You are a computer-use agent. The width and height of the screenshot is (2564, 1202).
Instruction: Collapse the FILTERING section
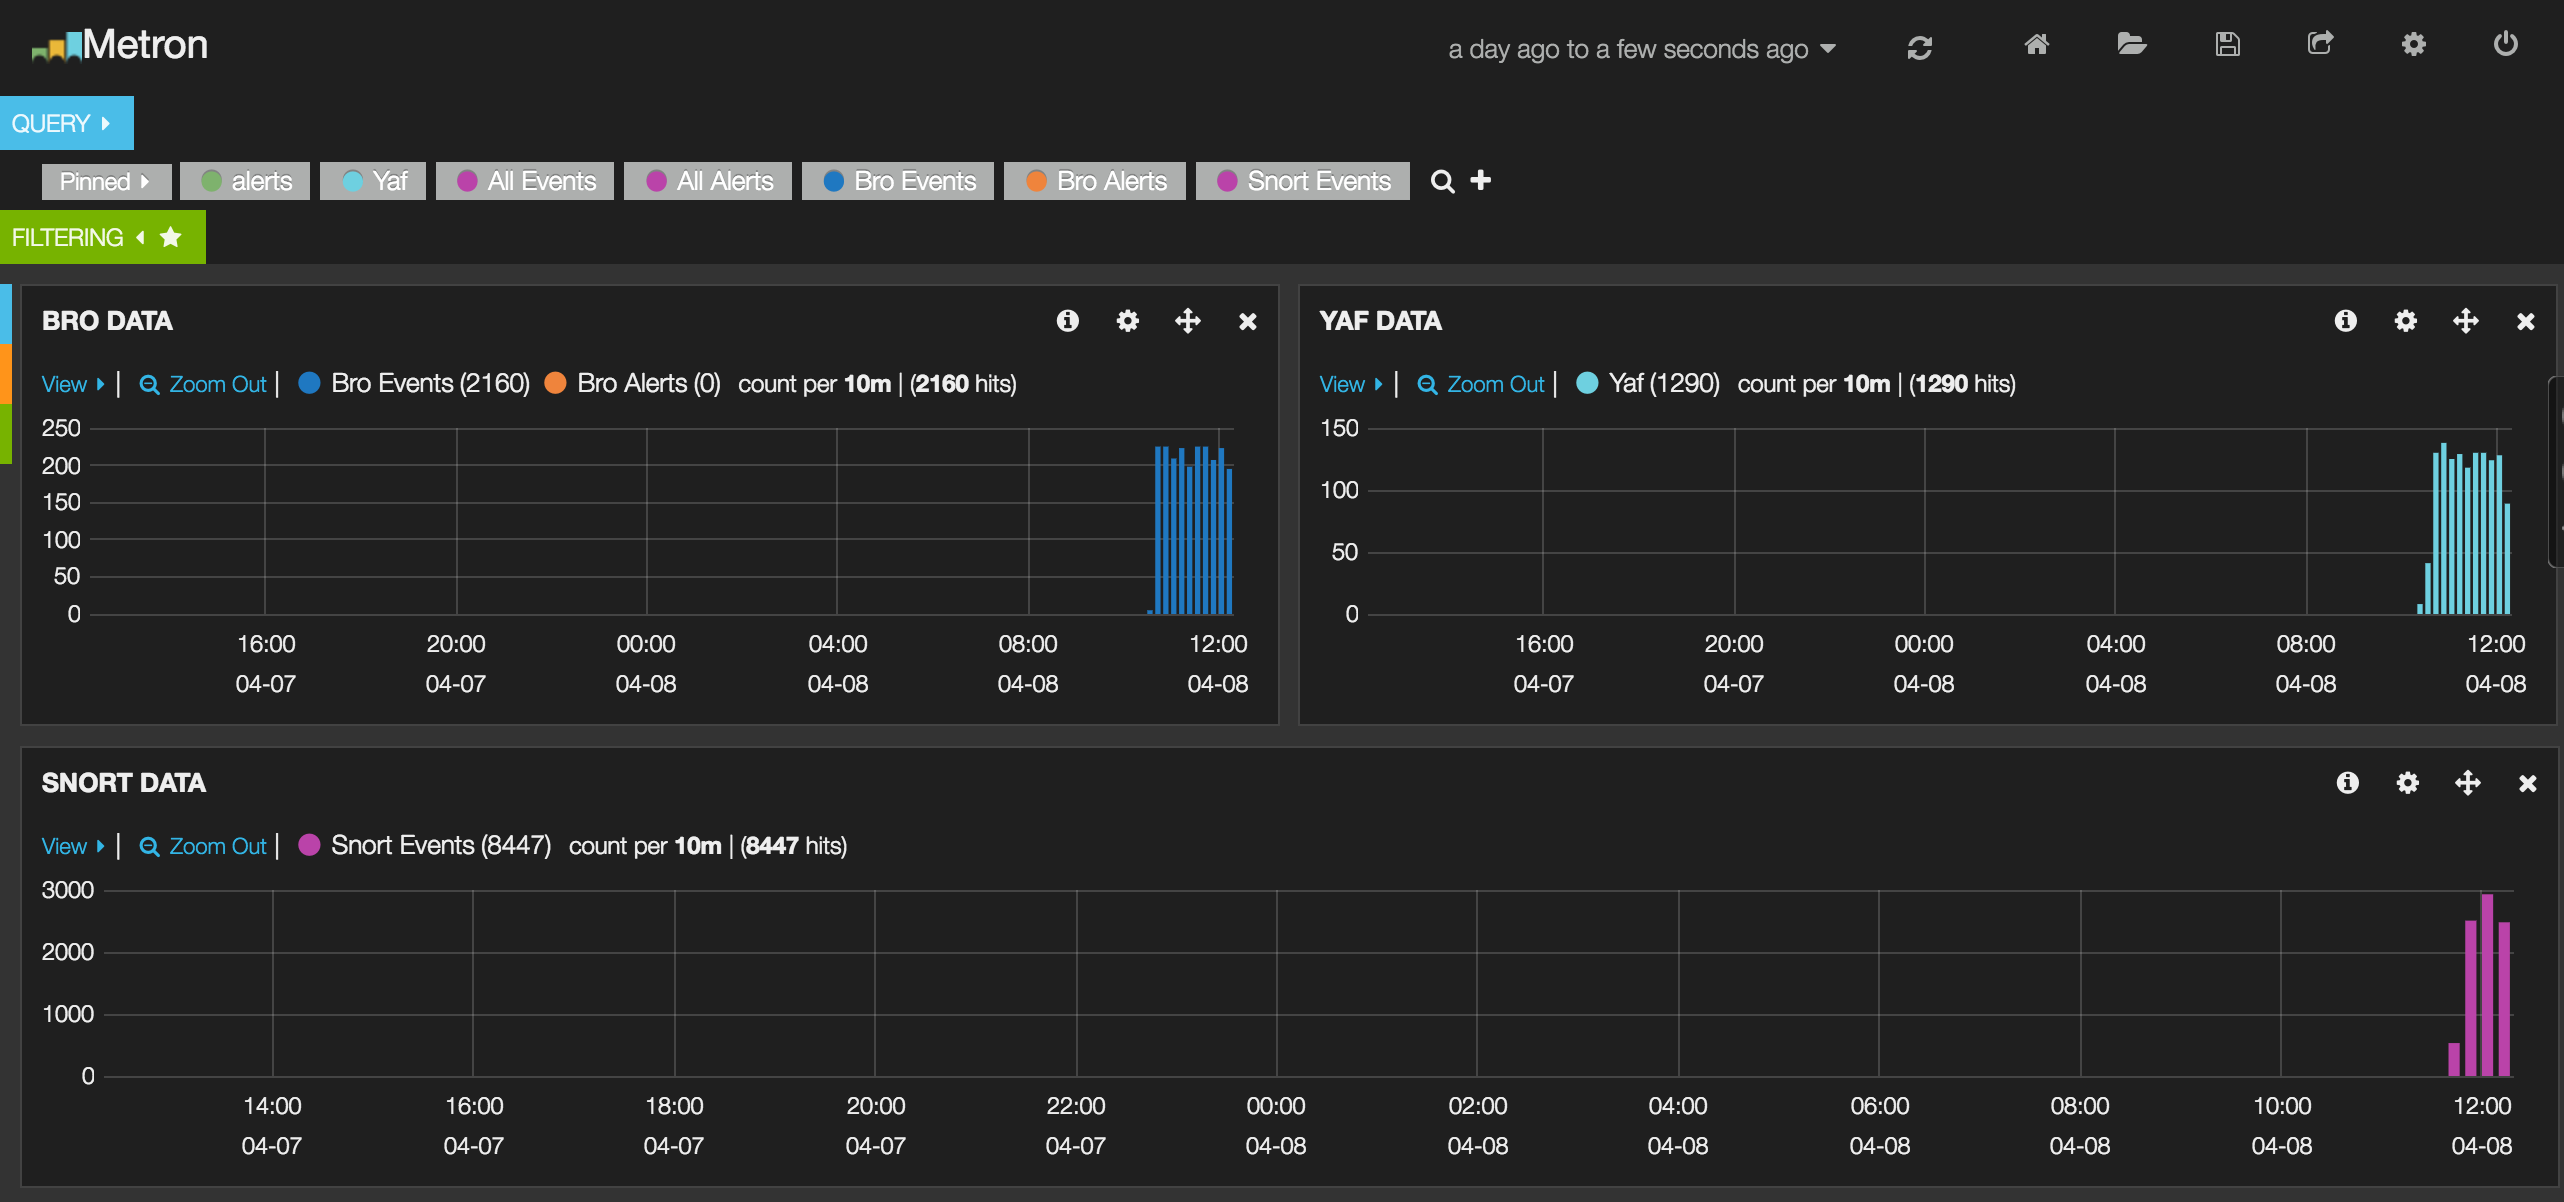click(138, 237)
